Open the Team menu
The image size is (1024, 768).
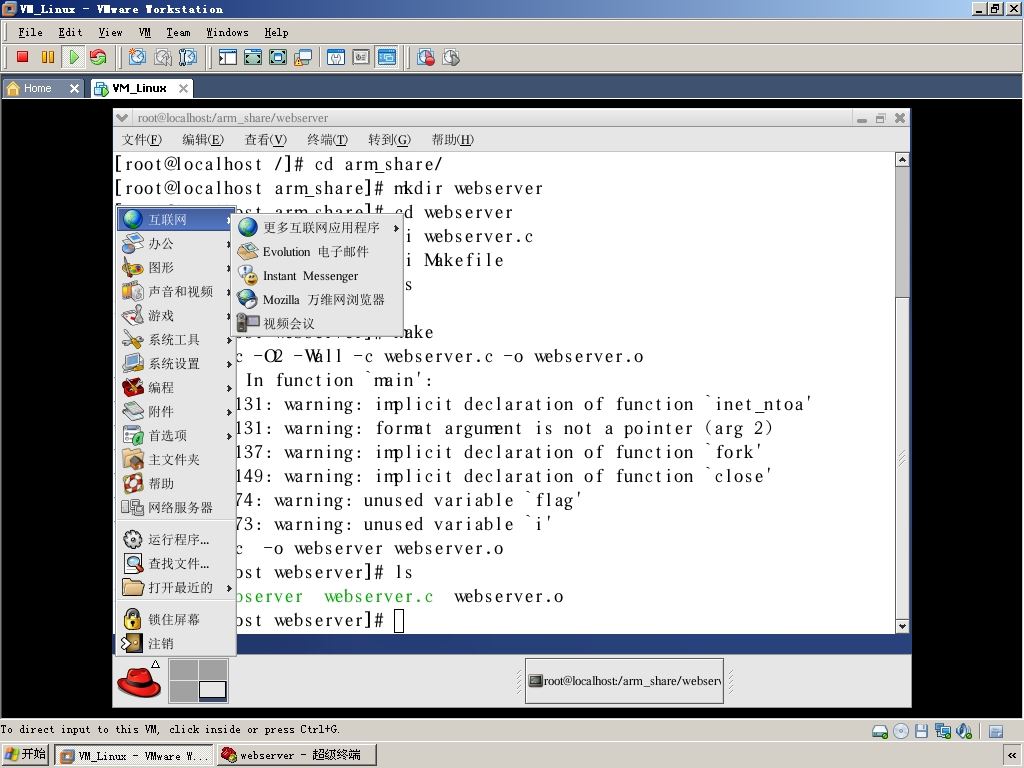pyautogui.click(x=178, y=32)
